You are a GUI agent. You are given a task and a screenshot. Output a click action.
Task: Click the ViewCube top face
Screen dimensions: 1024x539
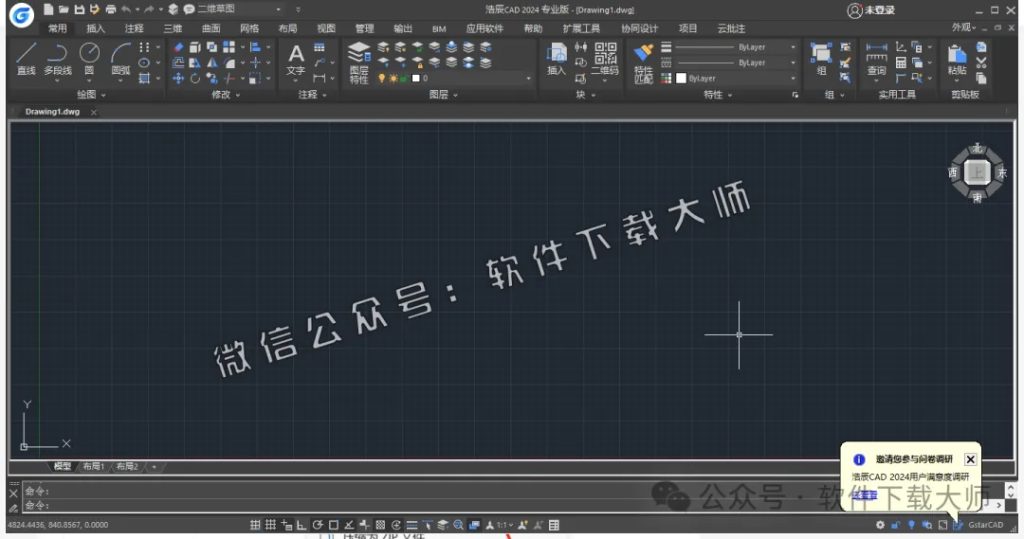pos(977,172)
